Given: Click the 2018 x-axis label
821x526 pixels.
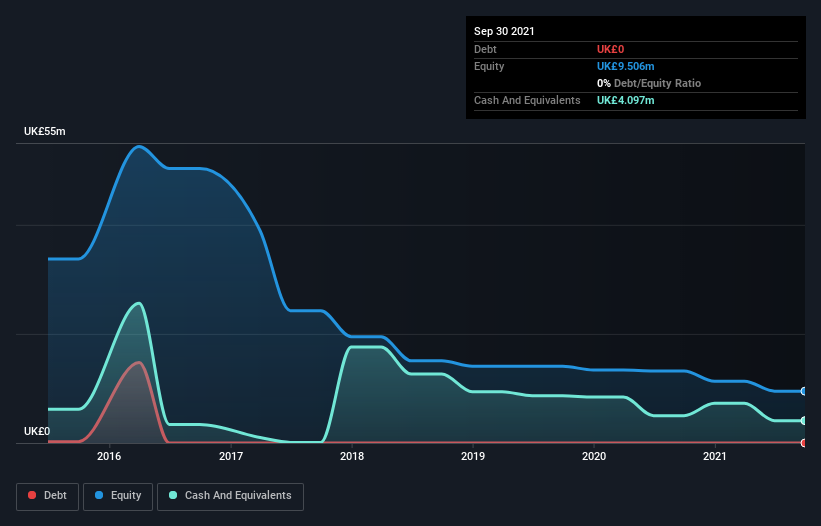Looking at the screenshot, I should click(x=352, y=456).
